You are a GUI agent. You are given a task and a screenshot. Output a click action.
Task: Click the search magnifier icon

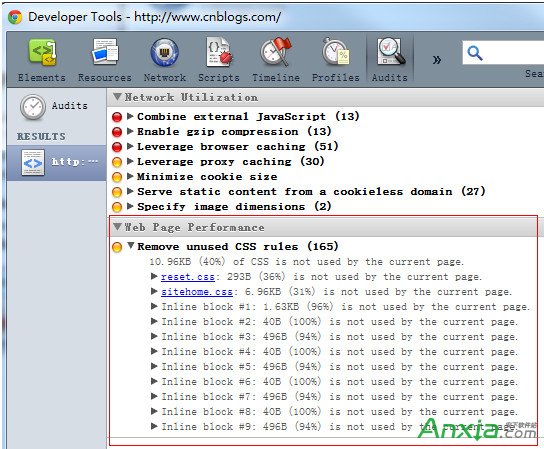point(475,53)
